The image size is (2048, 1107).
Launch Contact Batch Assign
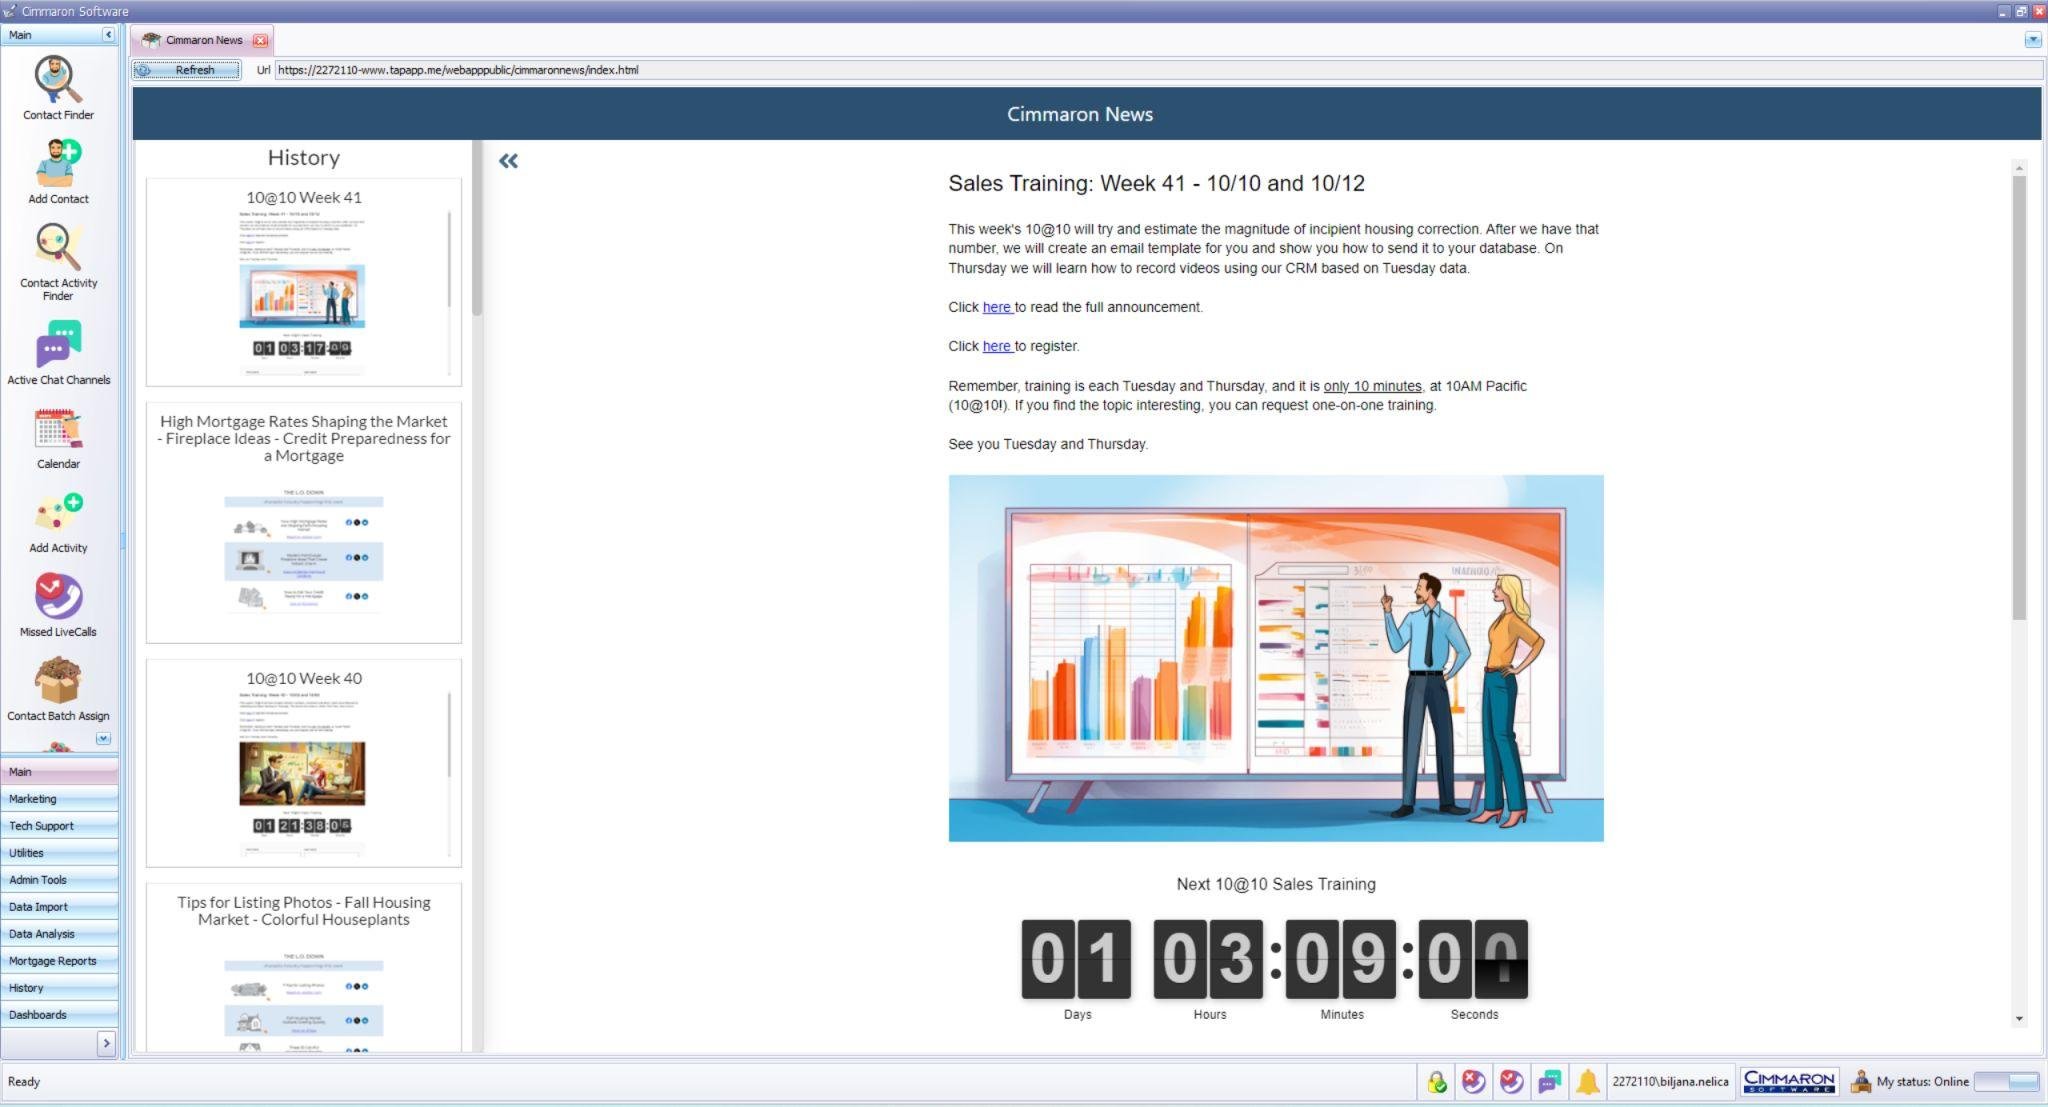(x=58, y=688)
